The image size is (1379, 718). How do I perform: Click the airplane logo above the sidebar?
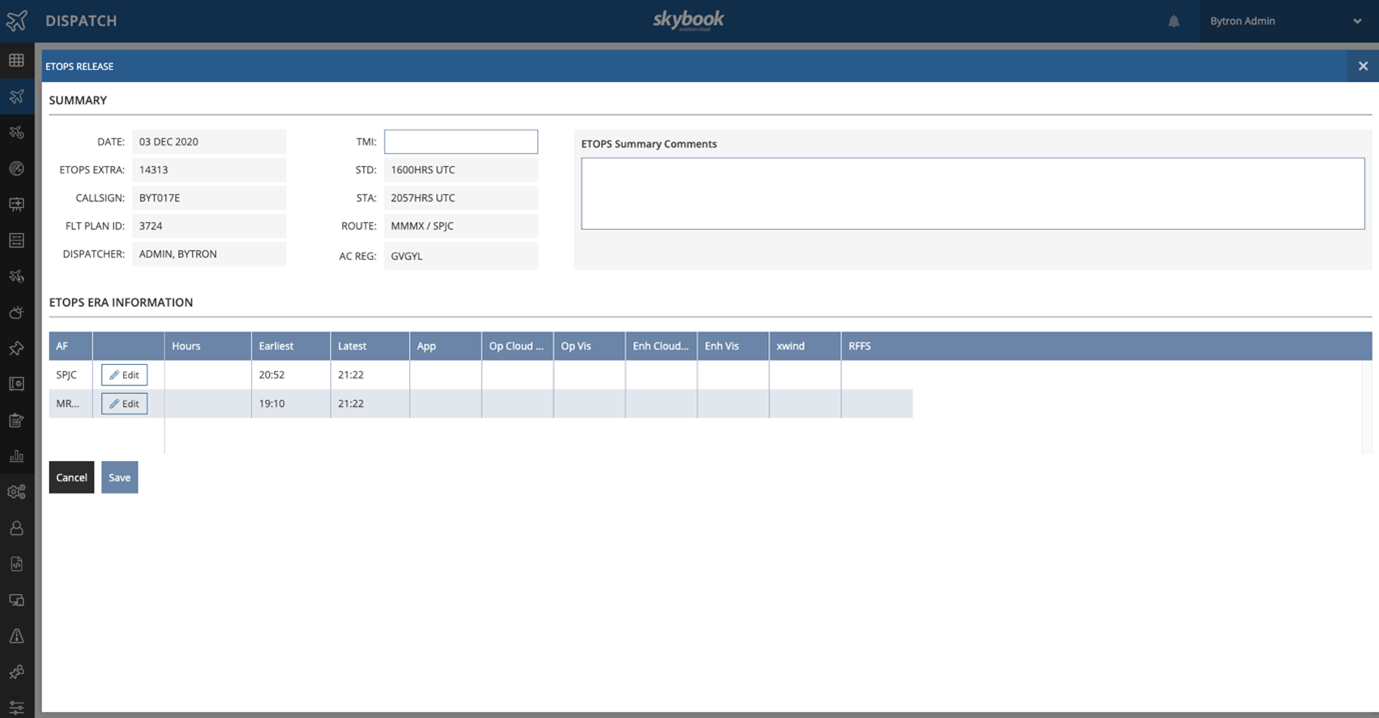[17, 20]
